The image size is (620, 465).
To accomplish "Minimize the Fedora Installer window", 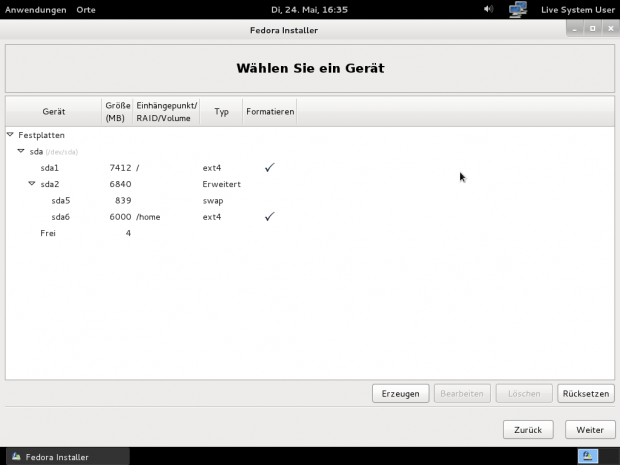I will 575,28.
